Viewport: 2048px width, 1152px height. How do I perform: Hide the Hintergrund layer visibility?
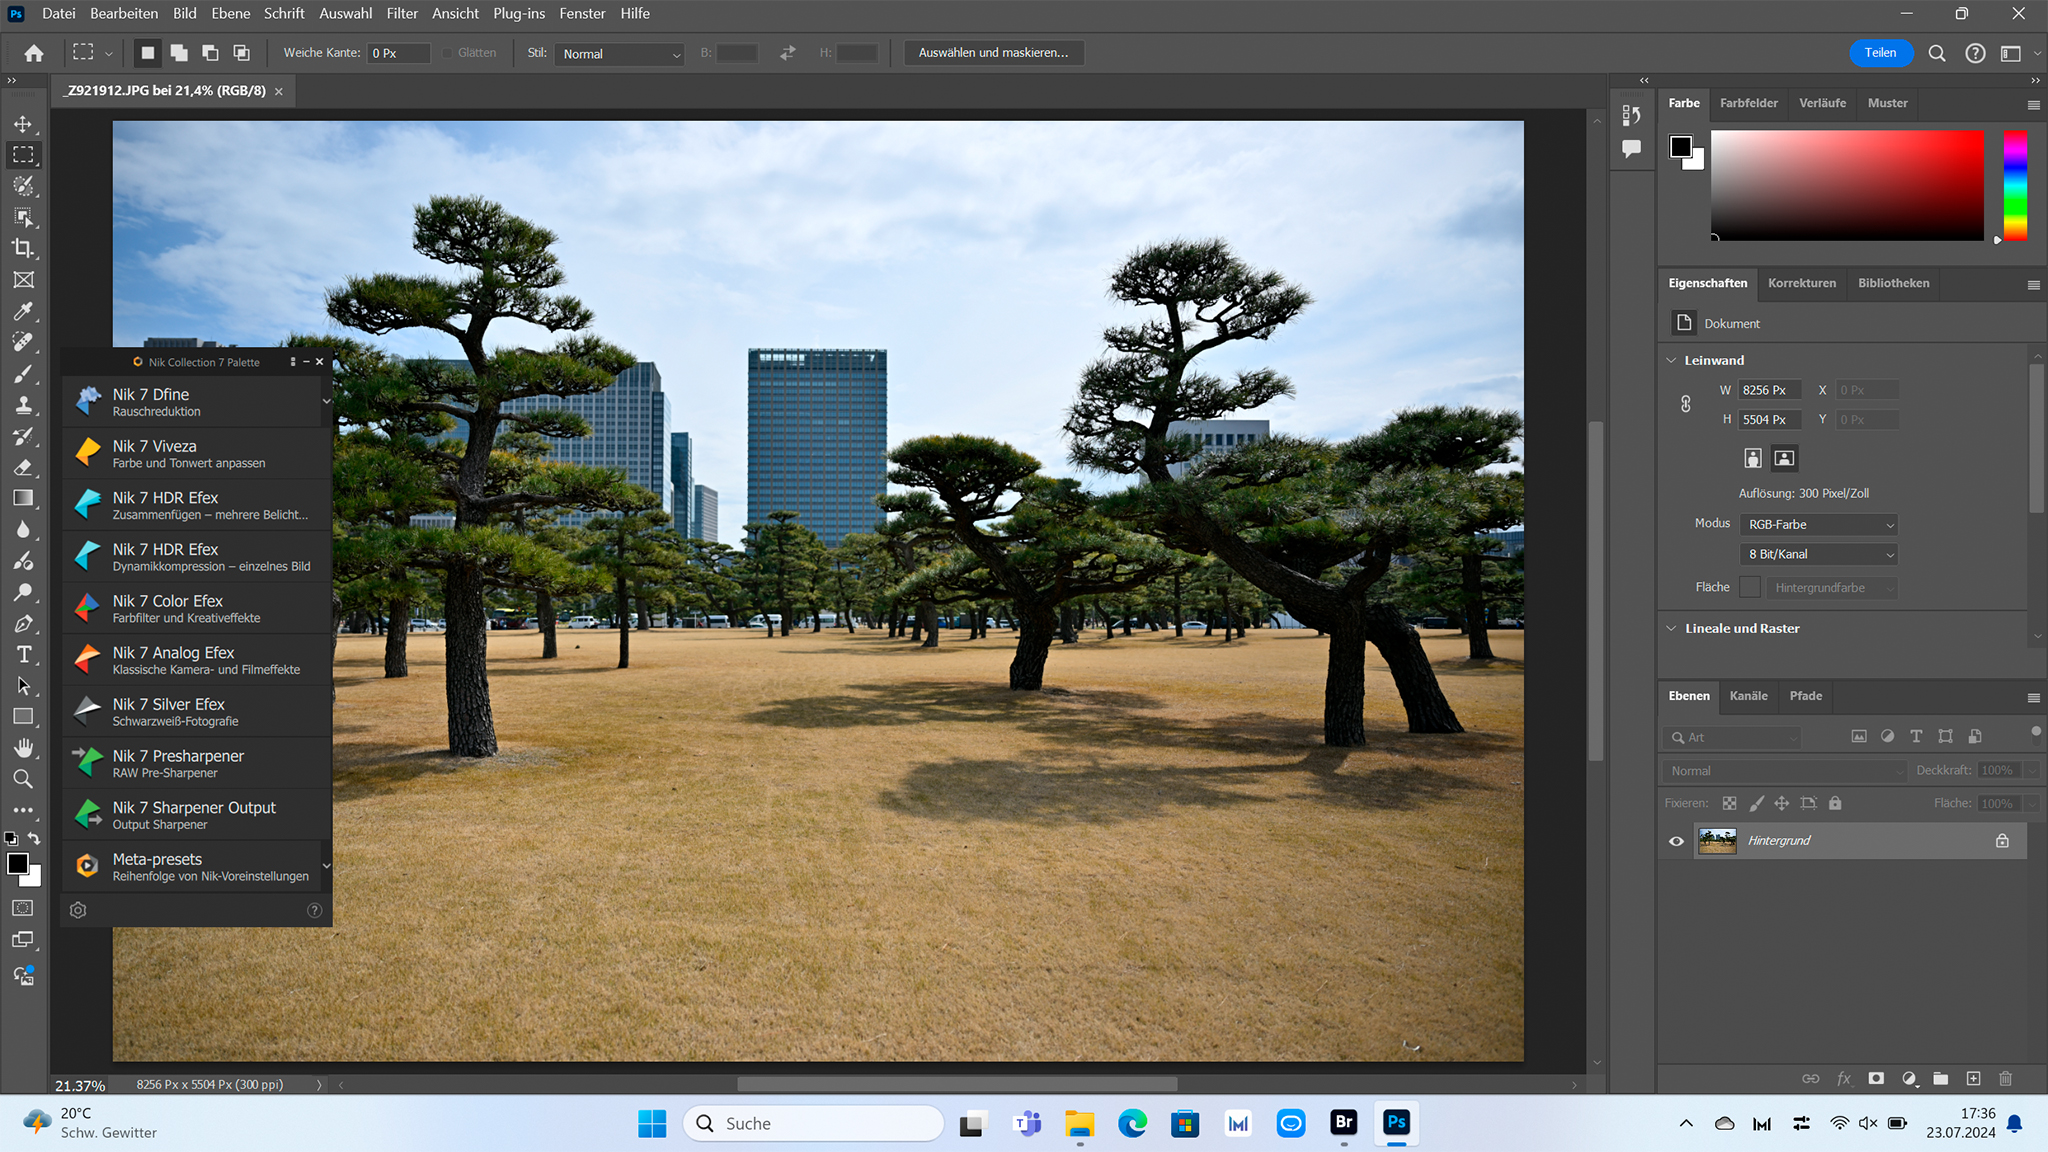click(x=1676, y=841)
